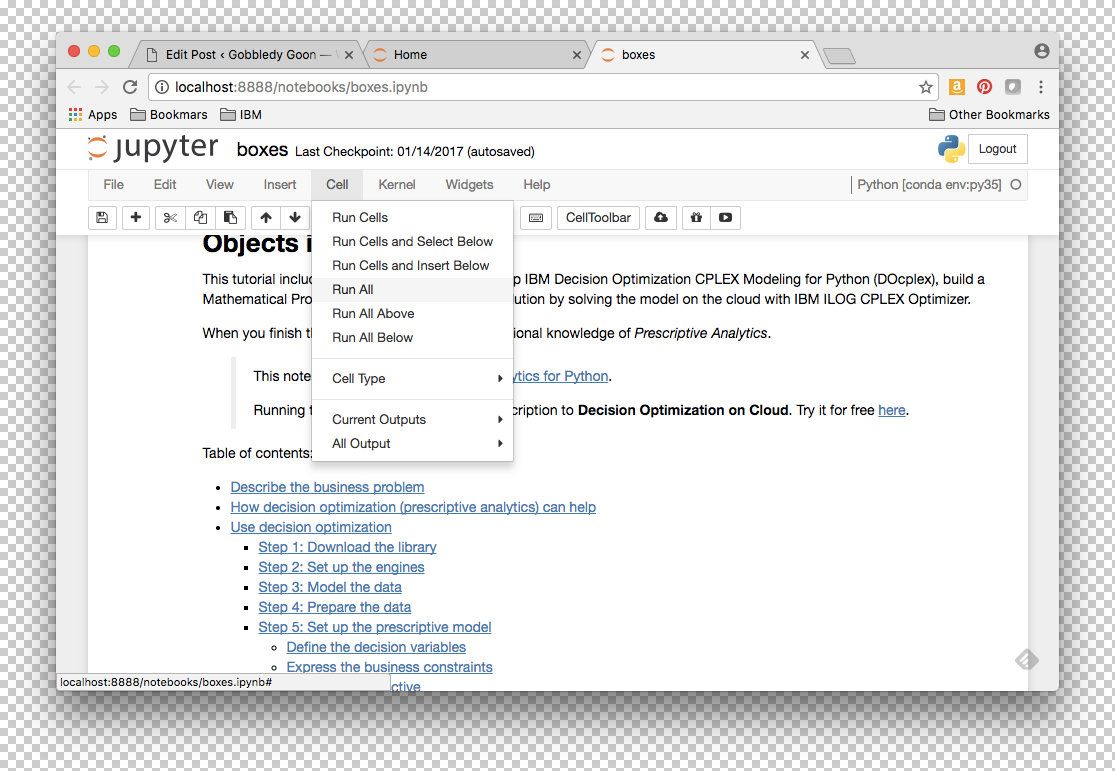This screenshot has width=1115, height=771.
Task: Open the Bookmars bookmarks folder
Action: 169,115
